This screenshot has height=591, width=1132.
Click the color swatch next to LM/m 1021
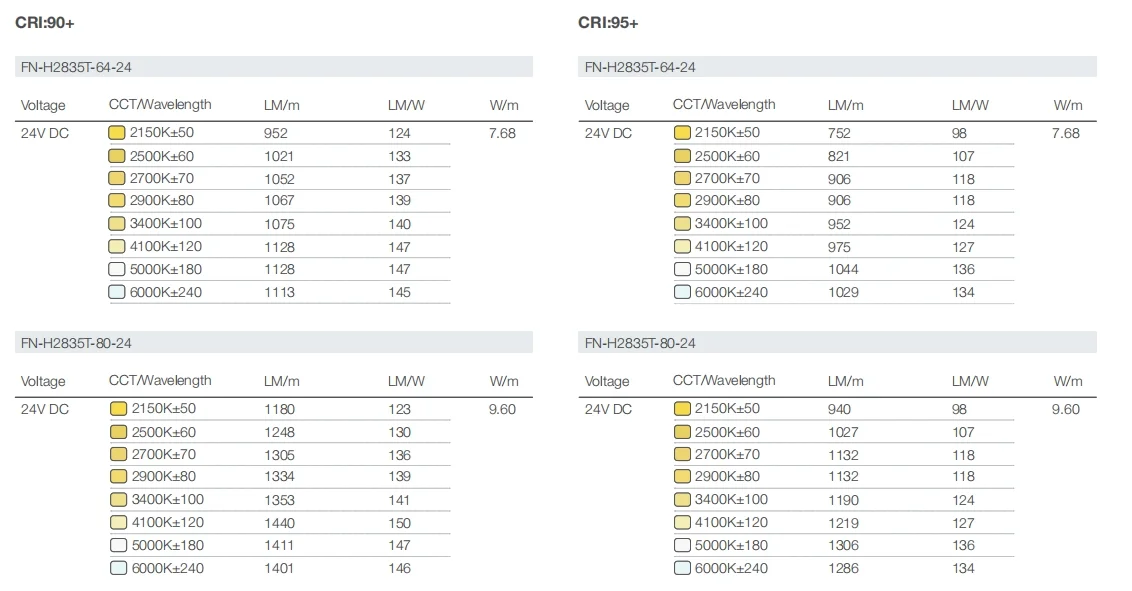point(117,156)
